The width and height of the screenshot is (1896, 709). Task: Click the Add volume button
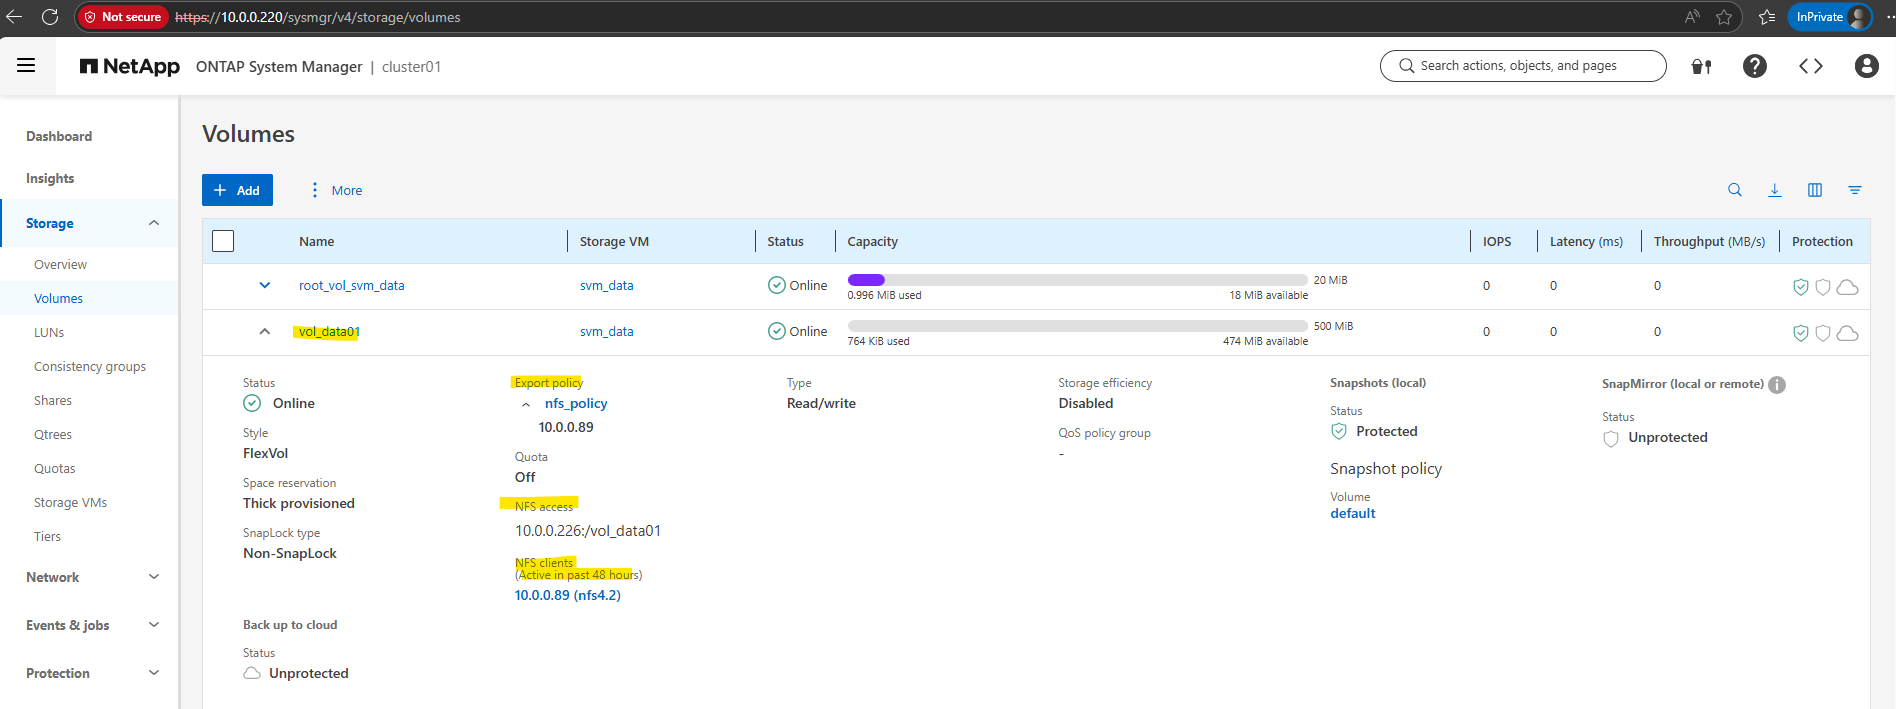click(x=237, y=190)
